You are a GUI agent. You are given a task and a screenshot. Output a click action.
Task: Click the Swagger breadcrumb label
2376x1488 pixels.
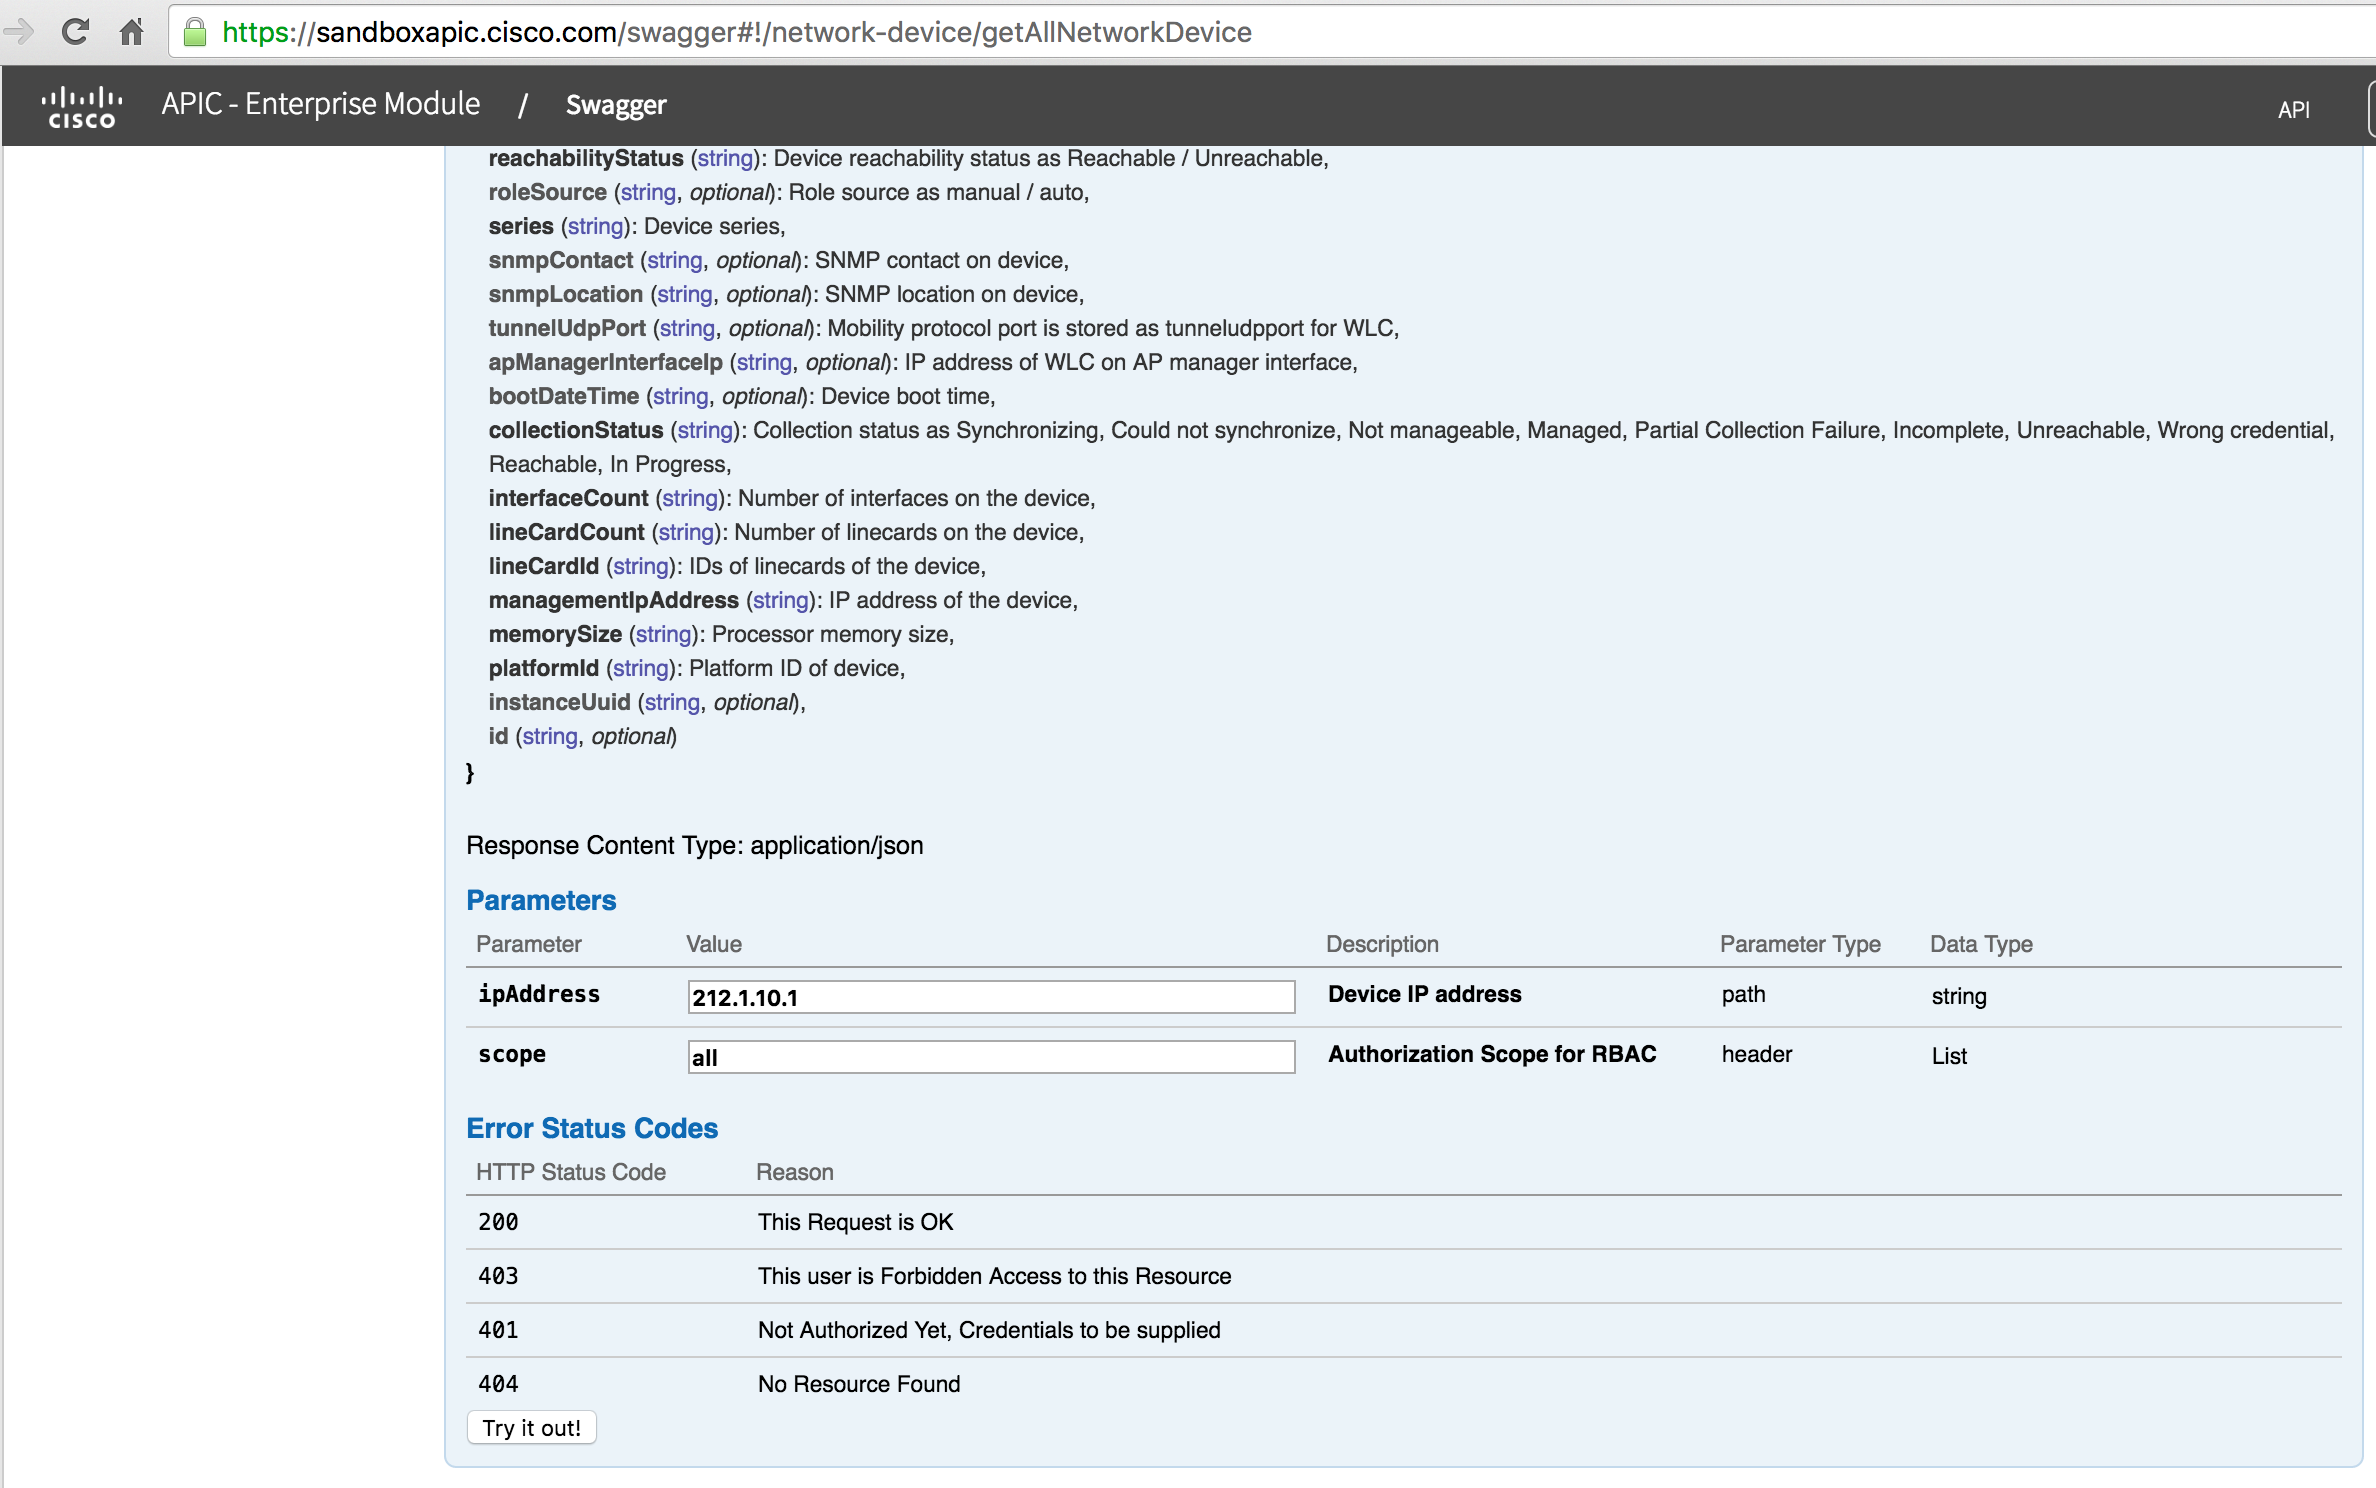tap(616, 105)
